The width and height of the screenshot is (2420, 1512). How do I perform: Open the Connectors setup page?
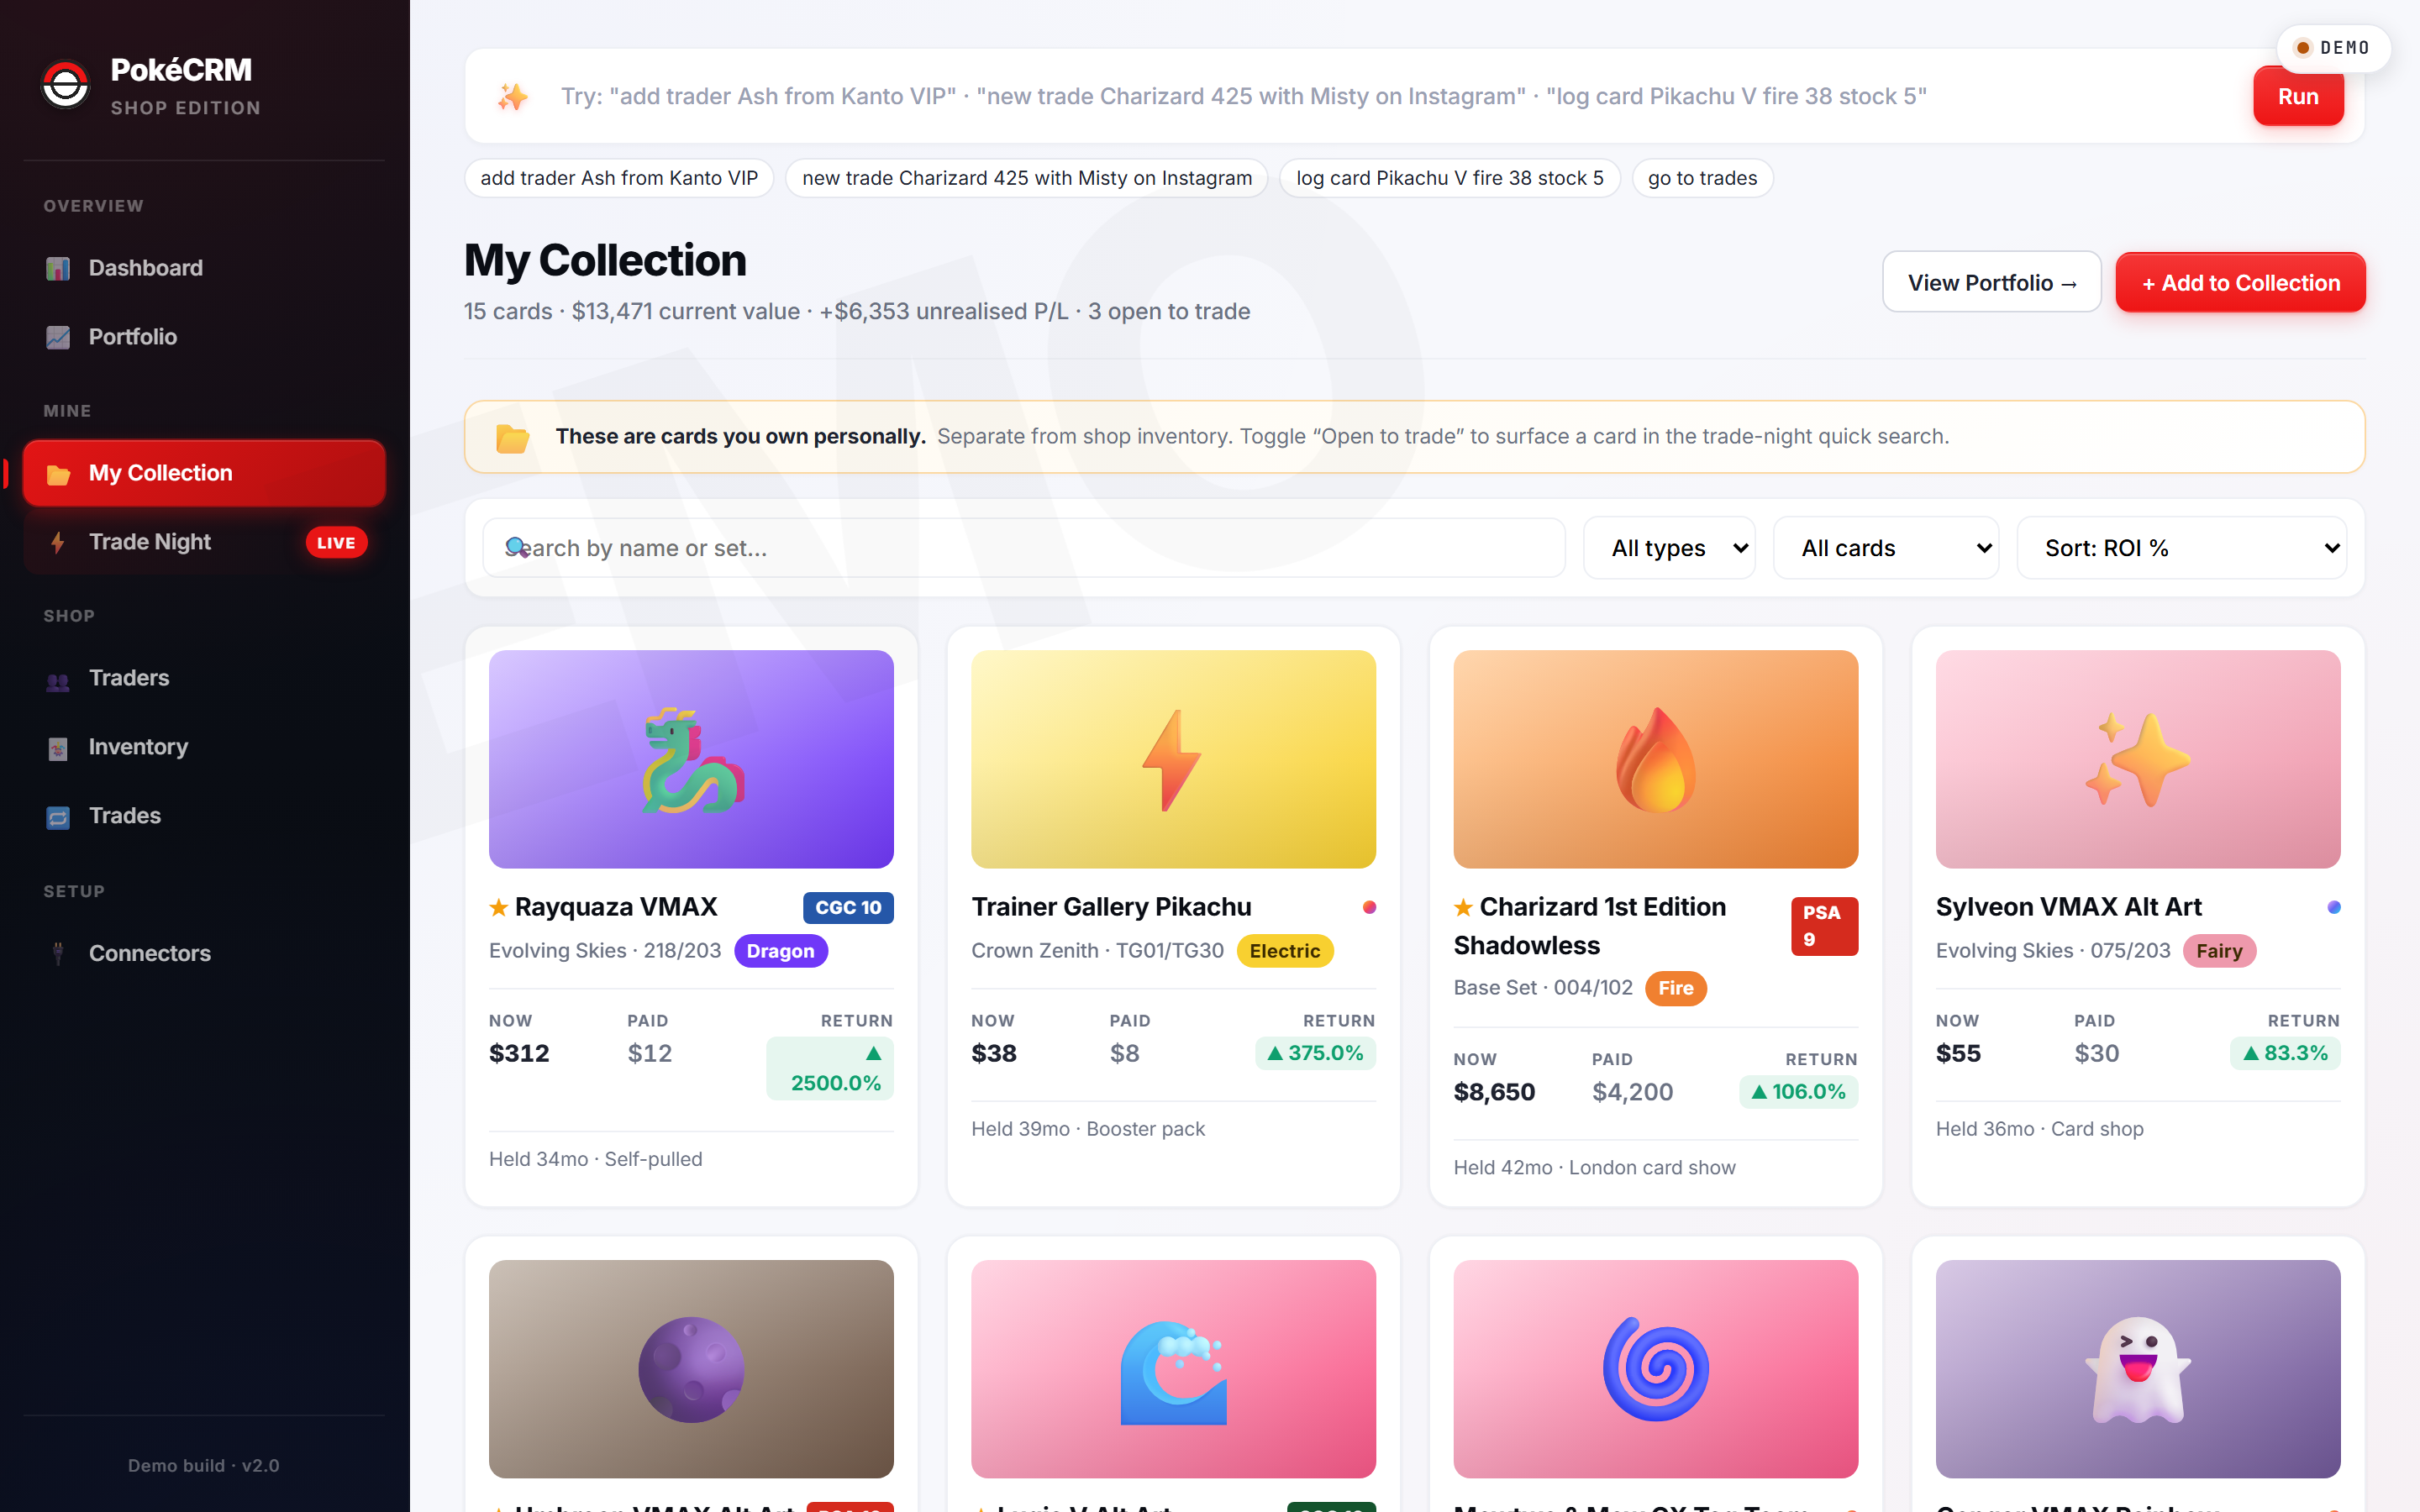[x=204, y=953]
